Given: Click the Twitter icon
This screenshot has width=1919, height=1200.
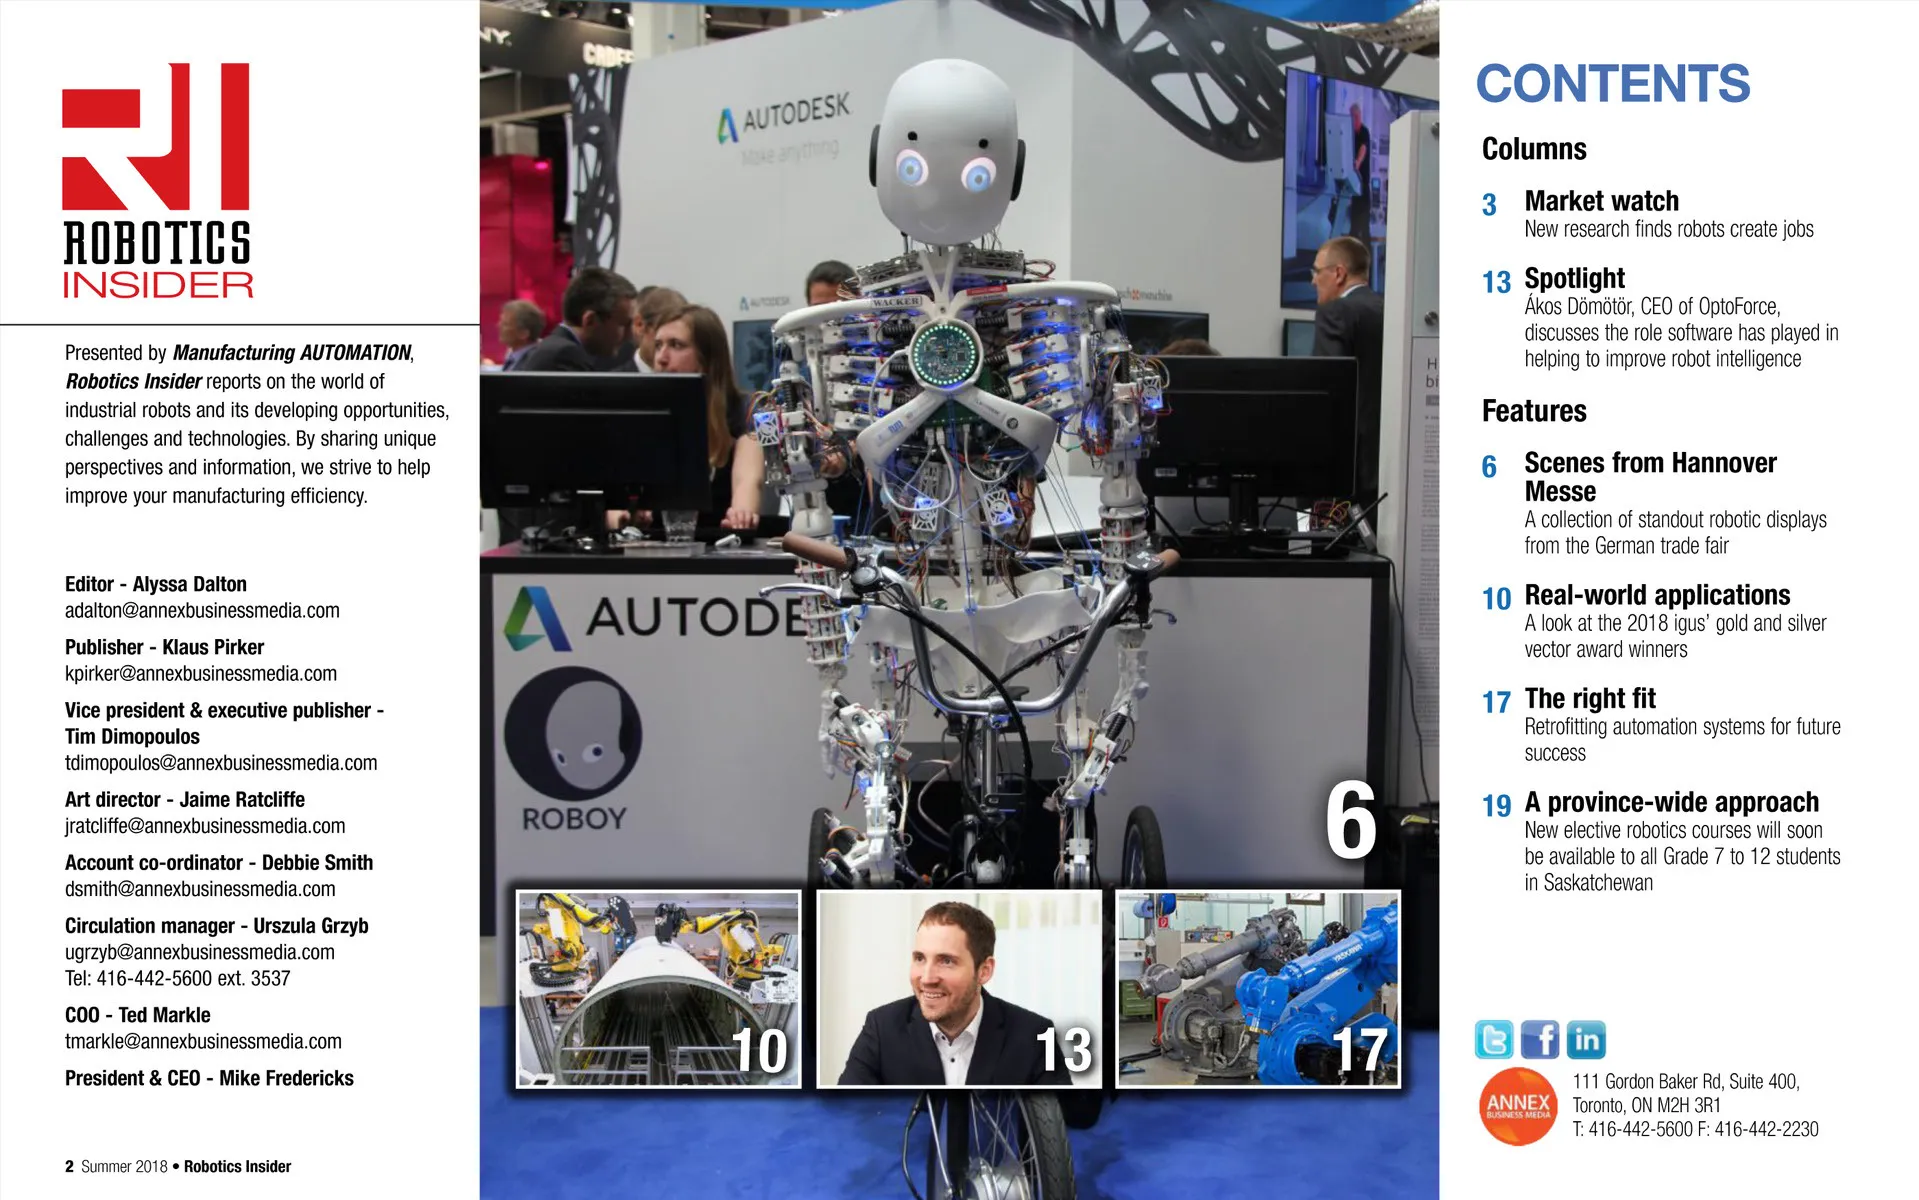Looking at the screenshot, I should (1494, 1040).
